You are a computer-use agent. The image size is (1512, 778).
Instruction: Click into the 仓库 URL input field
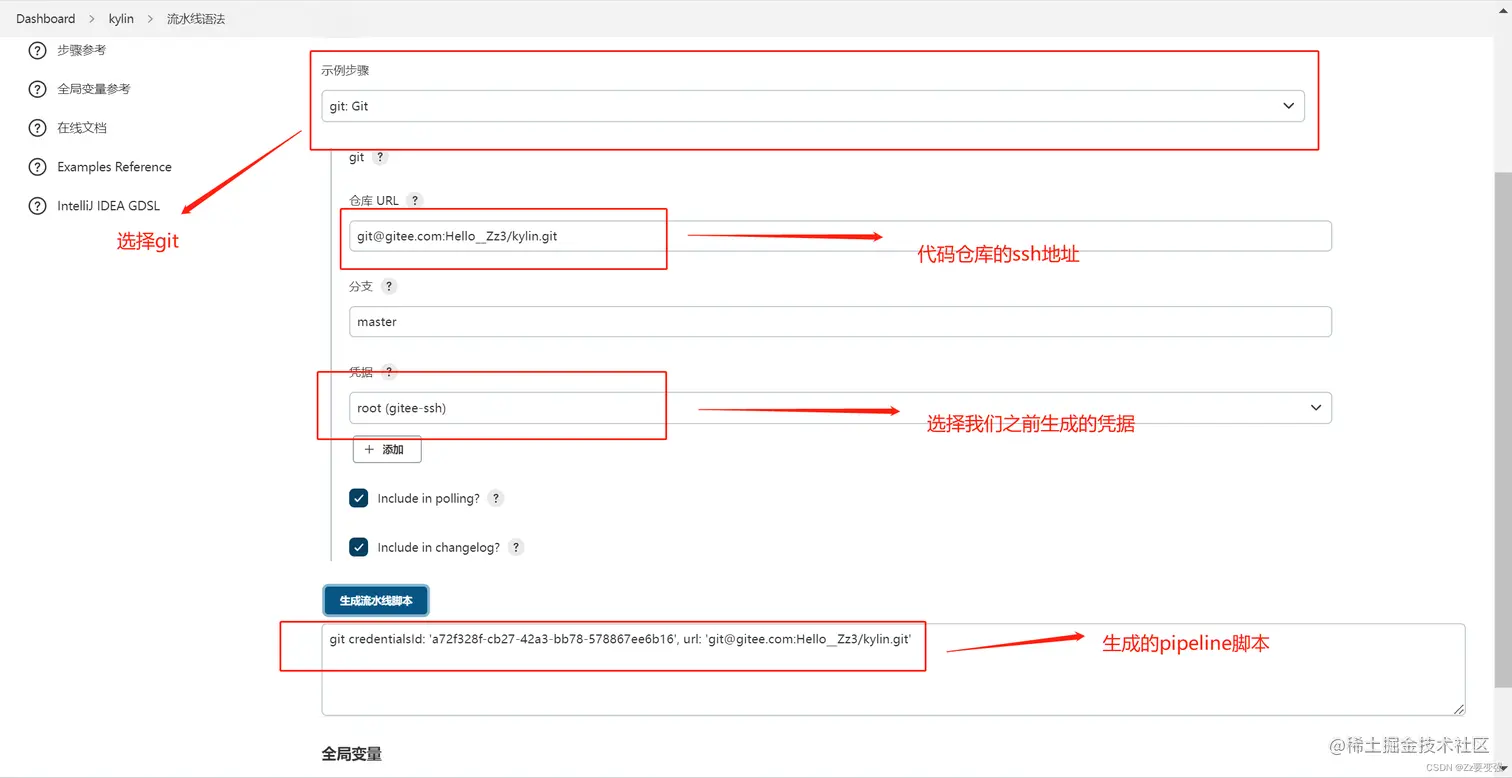point(840,236)
